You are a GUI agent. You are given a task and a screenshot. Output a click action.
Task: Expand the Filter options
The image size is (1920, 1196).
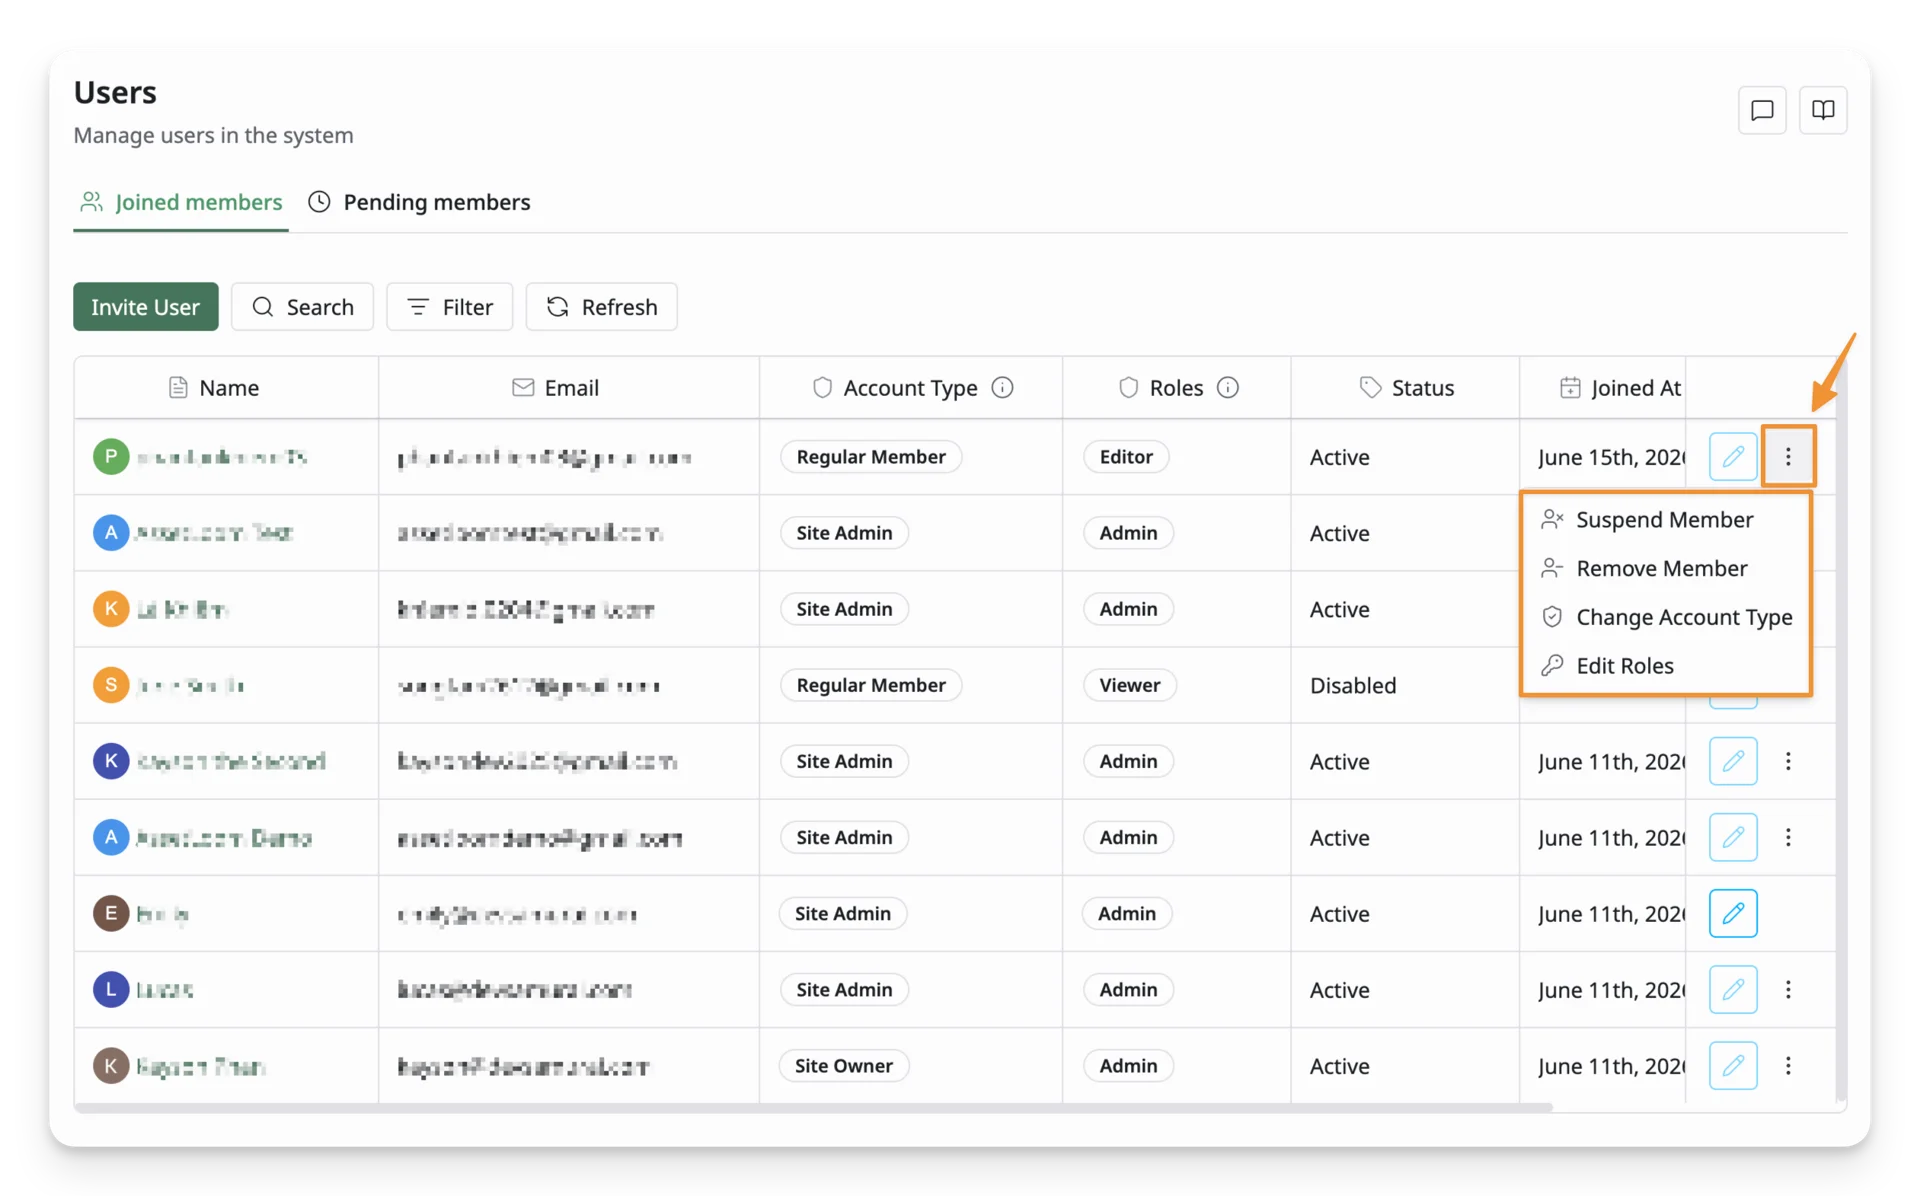pos(450,307)
